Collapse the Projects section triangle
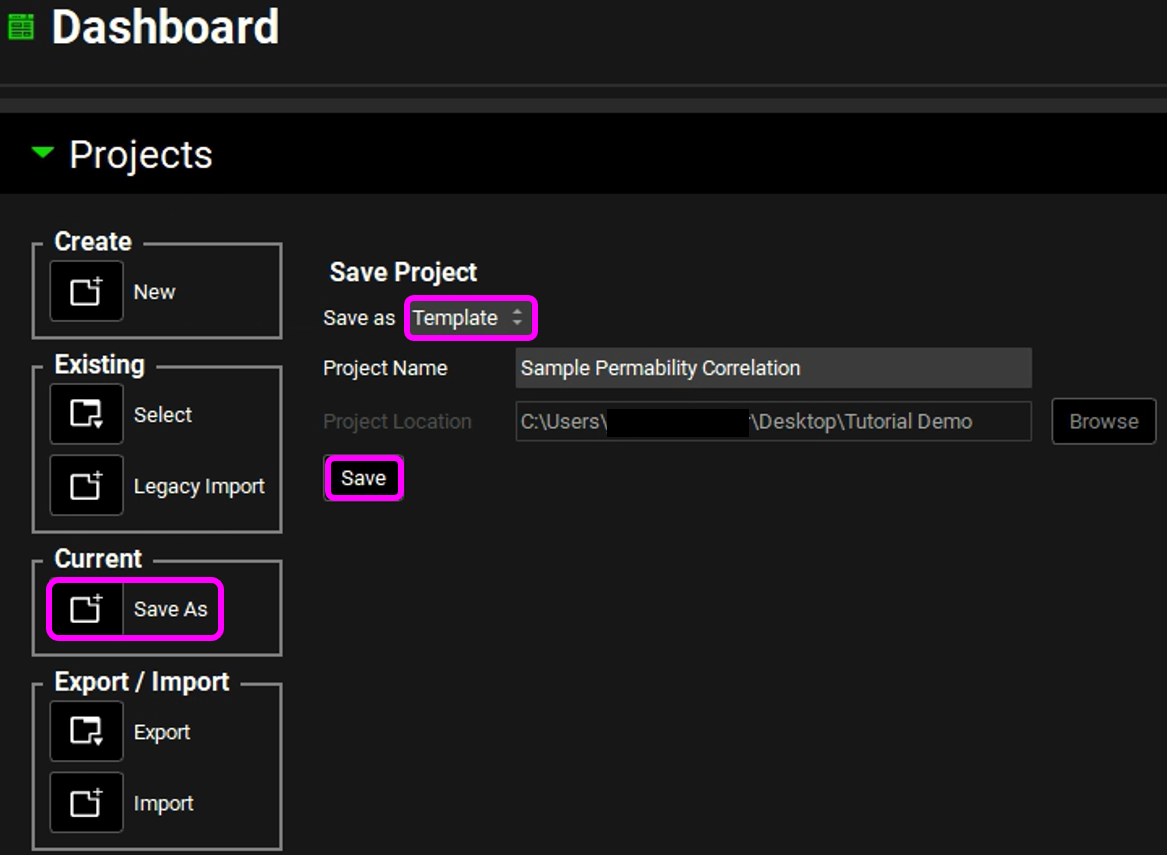Screen dimensions: 1167x855 click(x=42, y=154)
